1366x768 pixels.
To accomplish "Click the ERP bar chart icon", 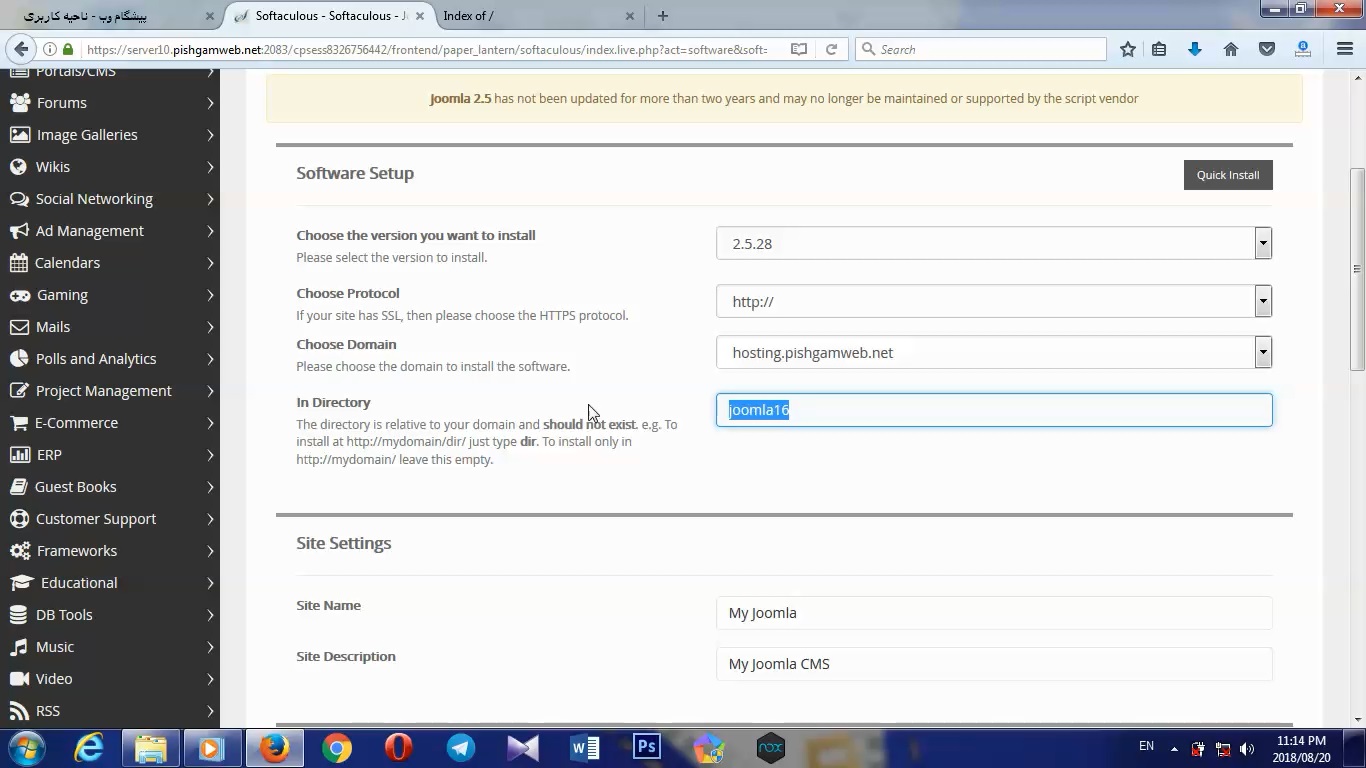I will click(x=19, y=455).
